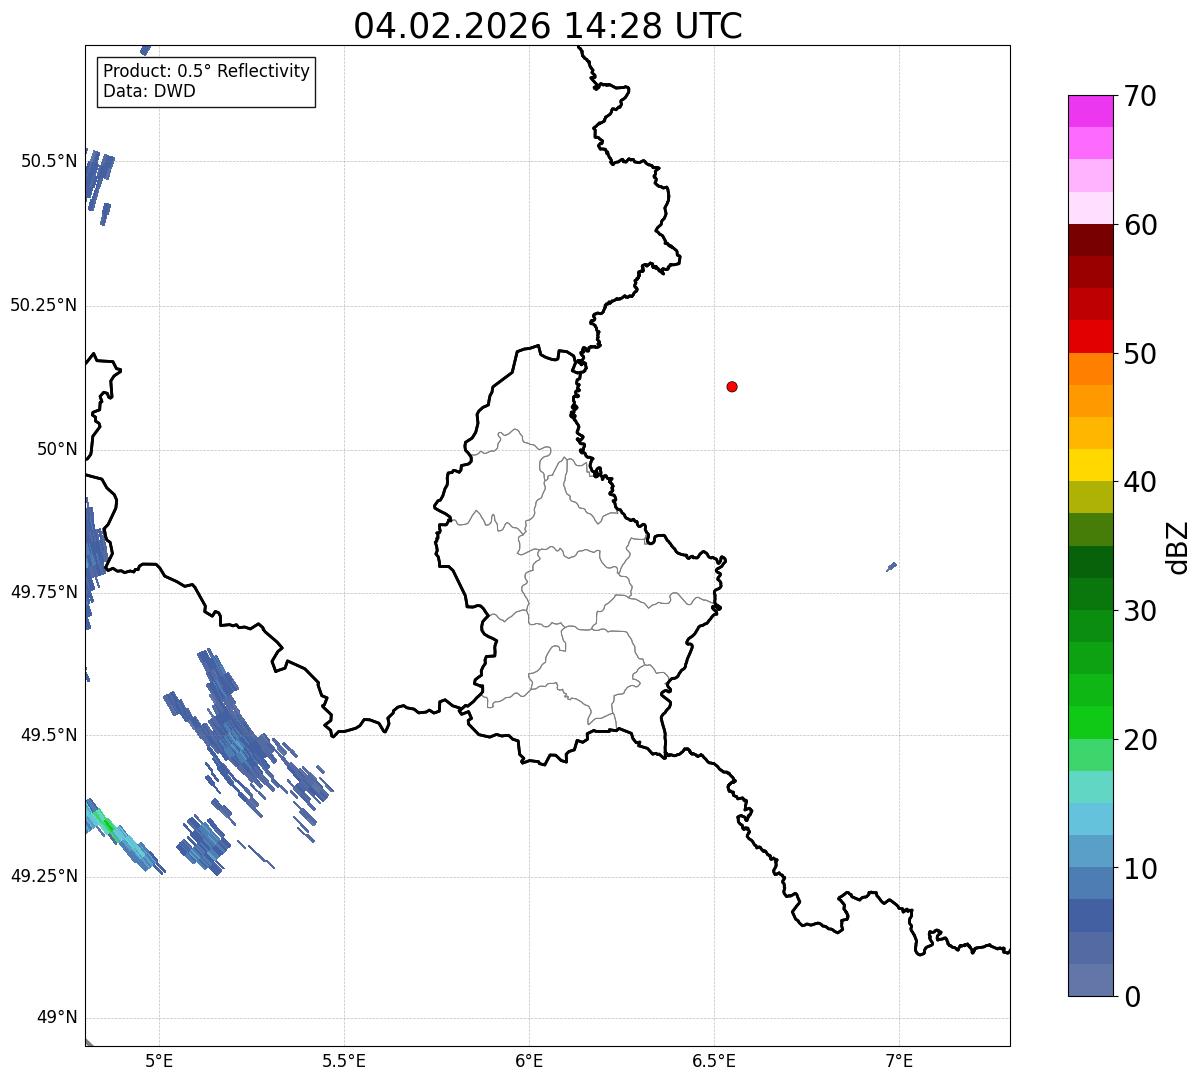Viewport: 1202px width, 1081px height.
Task: Click the 7°E longitude label
Action: tap(899, 1061)
